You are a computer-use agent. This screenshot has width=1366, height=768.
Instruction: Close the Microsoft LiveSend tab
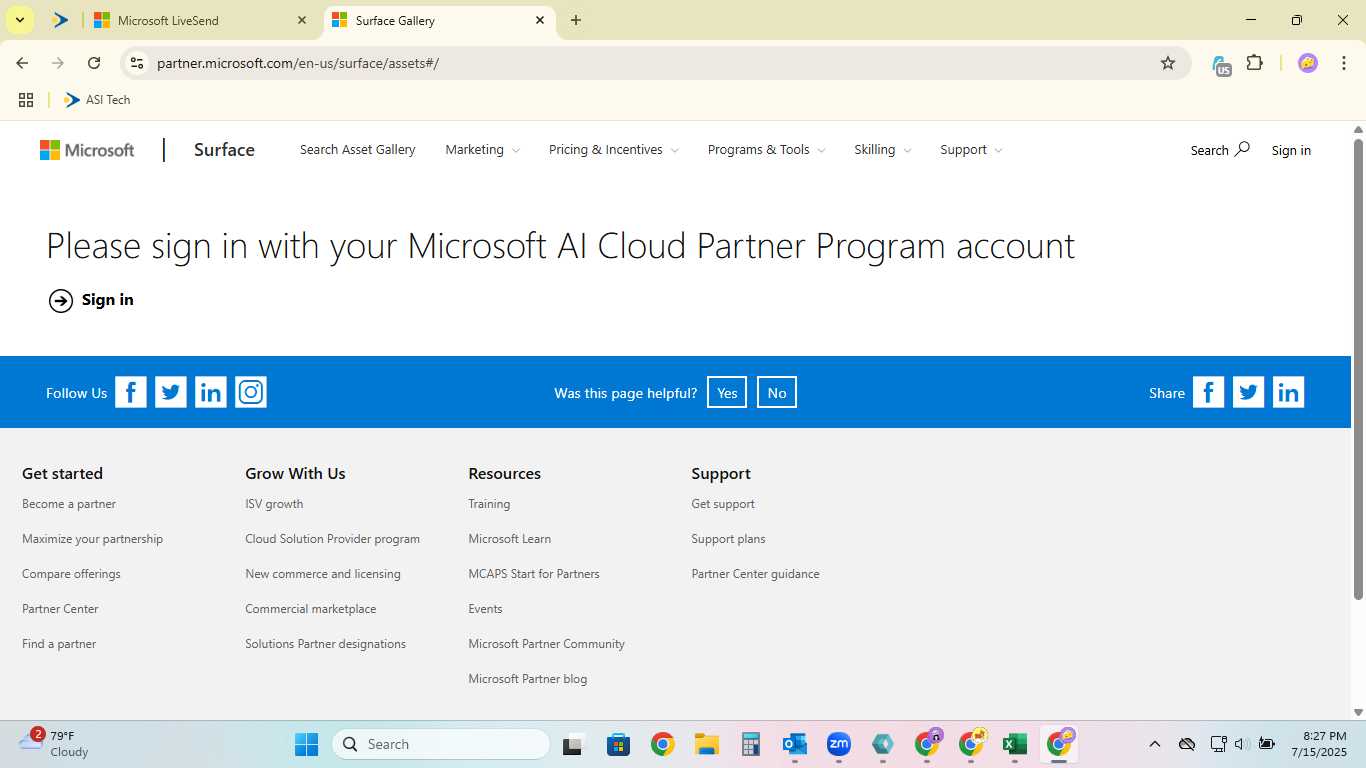(x=301, y=20)
